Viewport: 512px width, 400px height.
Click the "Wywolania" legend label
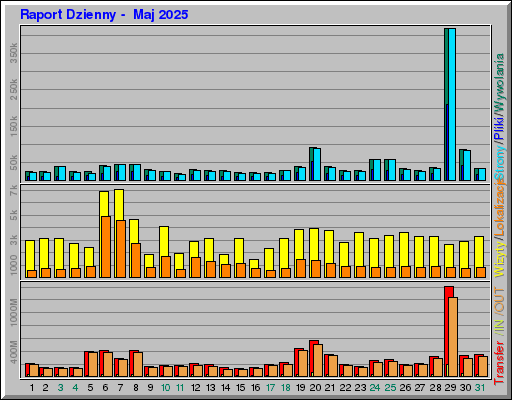[499, 82]
